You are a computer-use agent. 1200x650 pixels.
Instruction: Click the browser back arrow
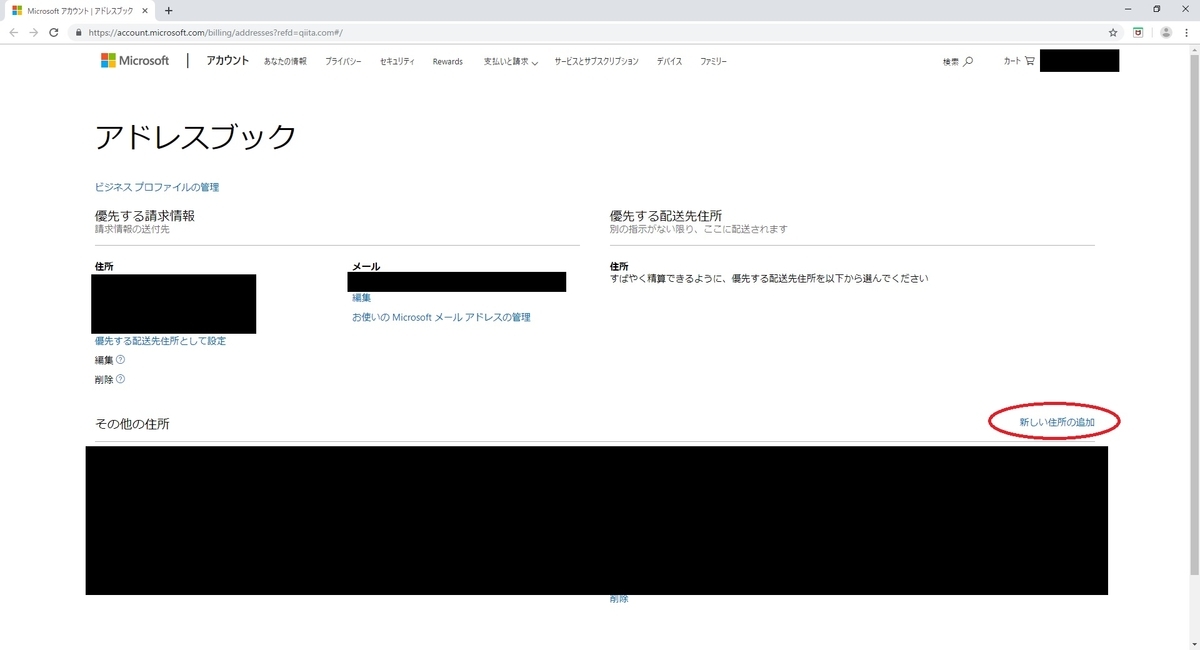pyautogui.click(x=15, y=32)
